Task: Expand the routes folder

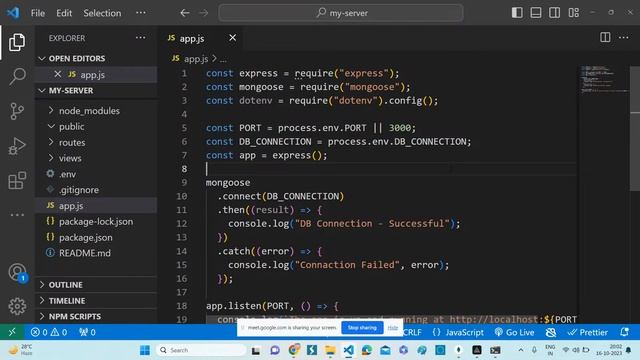Action: (x=96, y=142)
